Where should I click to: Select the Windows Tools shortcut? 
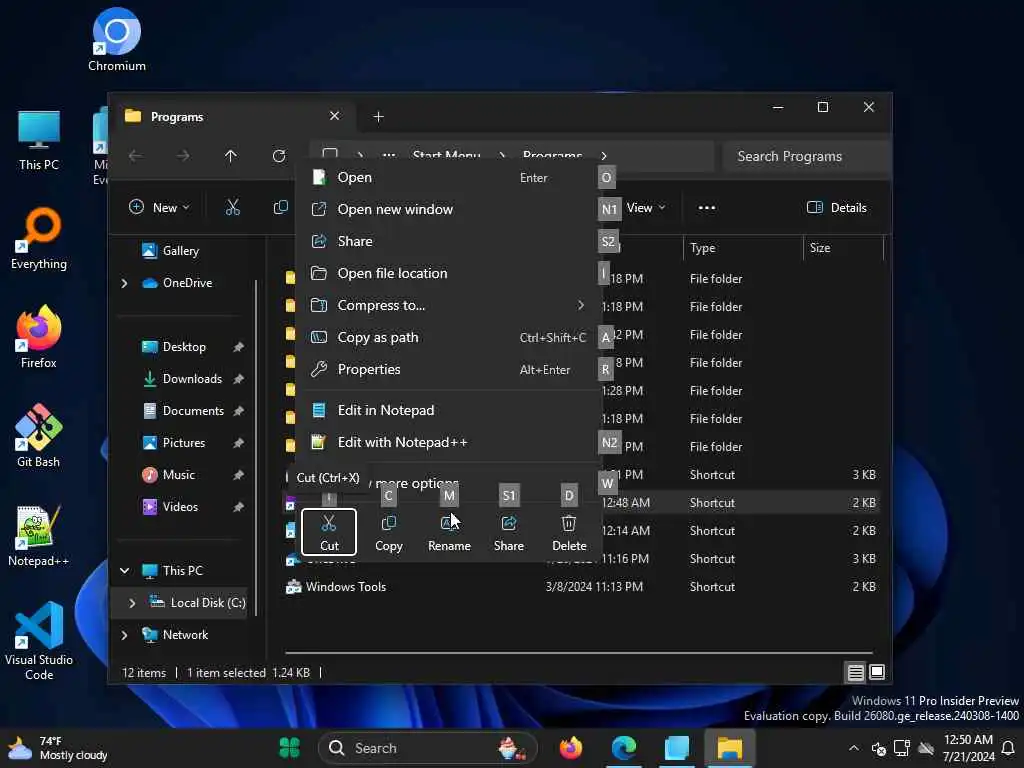click(x=345, y=586)
